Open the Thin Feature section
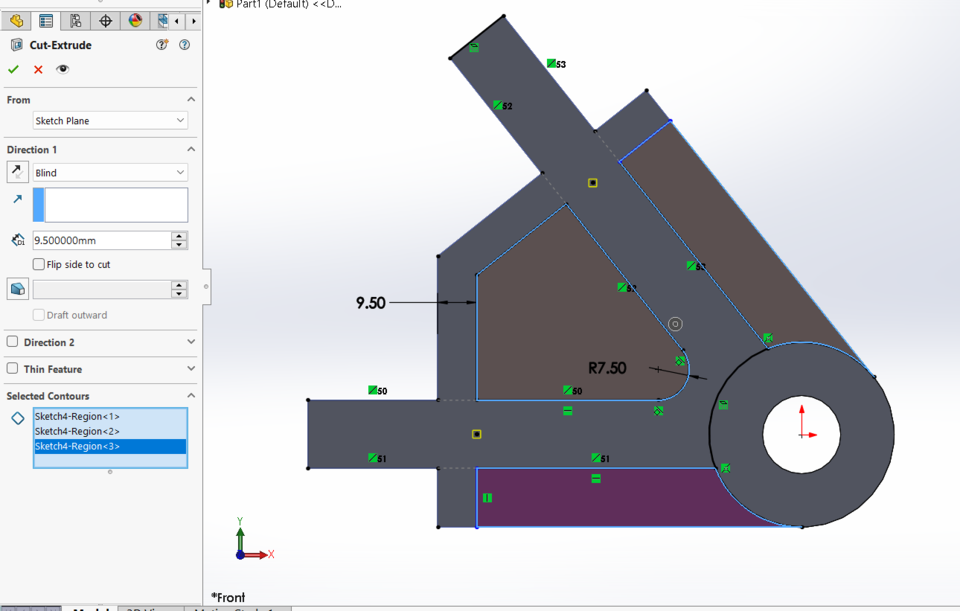This screenshot has width=960, height=611. point(190,366)
